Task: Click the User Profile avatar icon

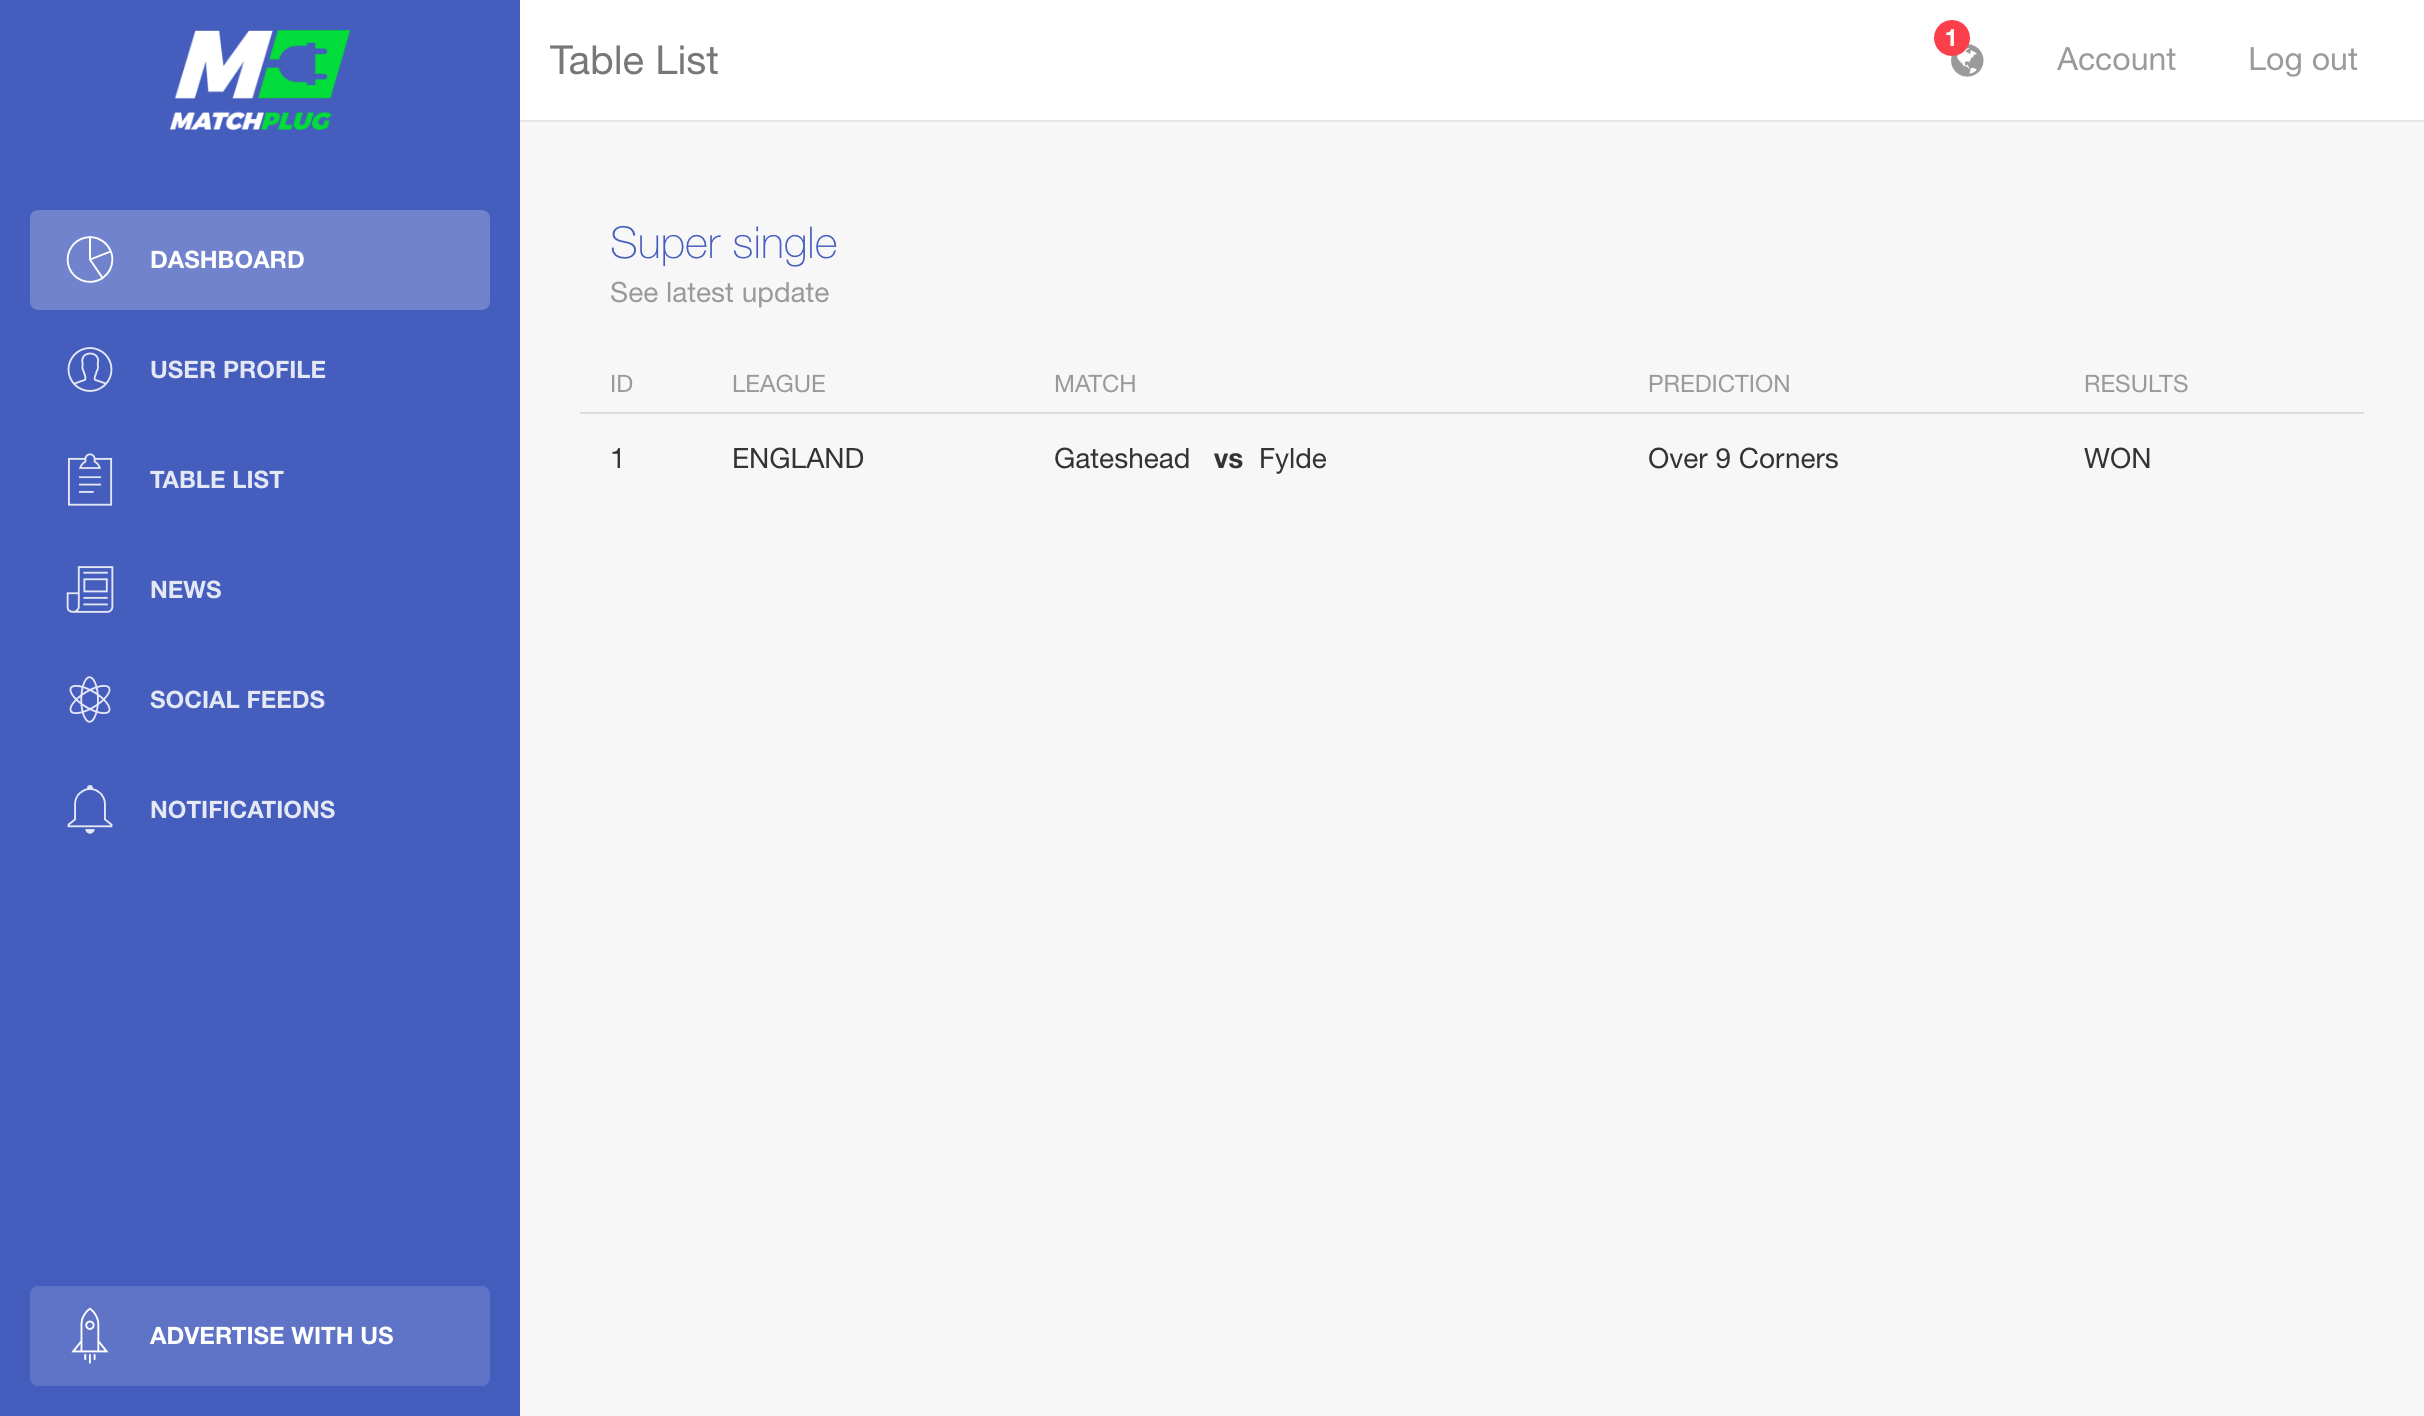Action: [x=90, y=370]
